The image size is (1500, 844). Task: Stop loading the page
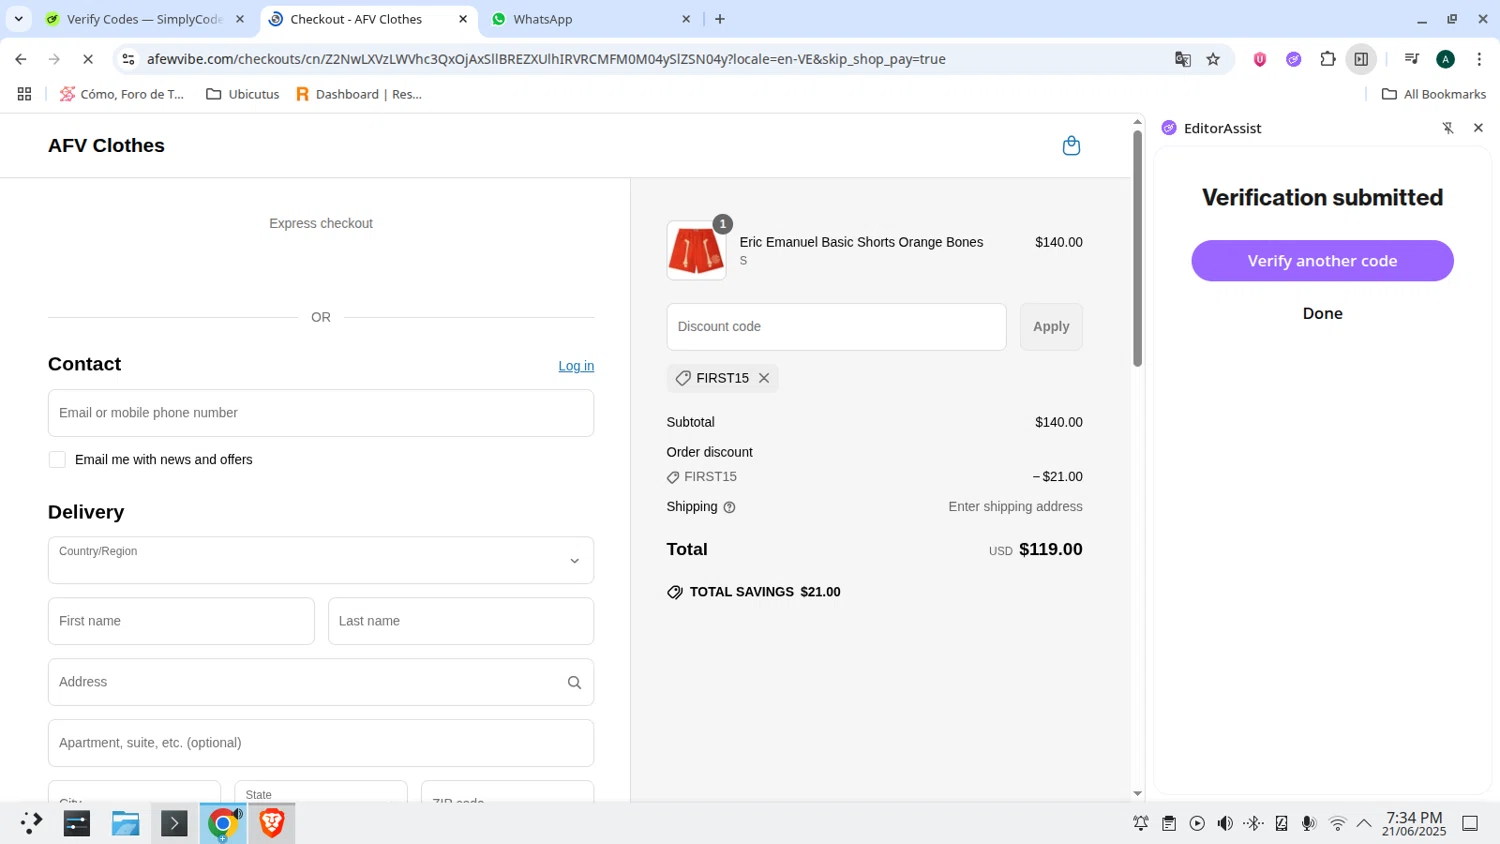88,59
